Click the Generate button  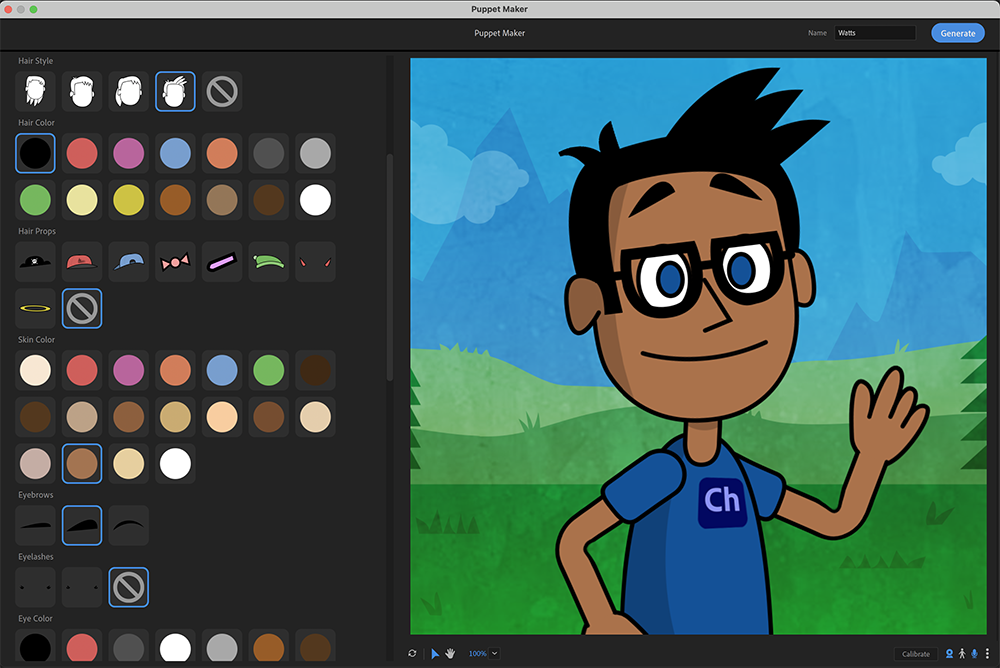coord(958,33)
